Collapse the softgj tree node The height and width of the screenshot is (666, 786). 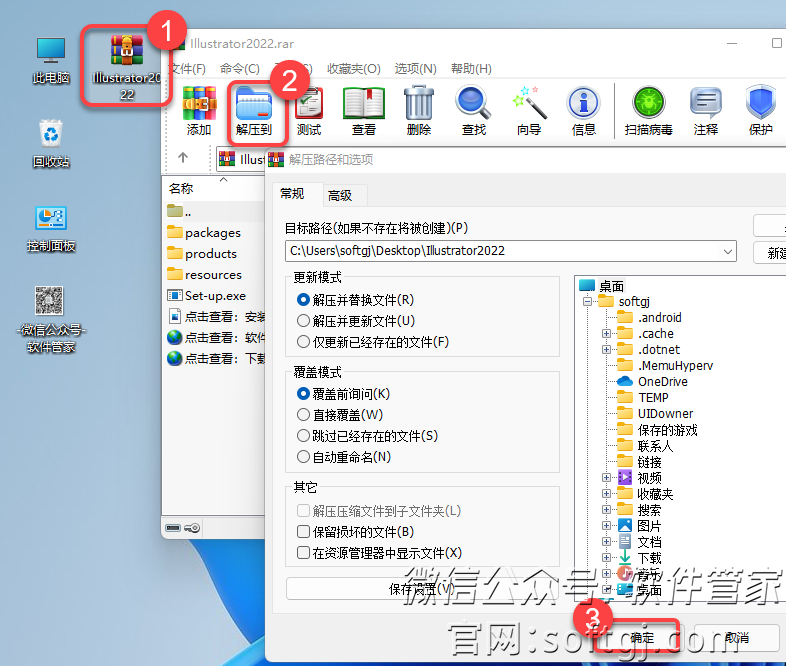[587, 302]
